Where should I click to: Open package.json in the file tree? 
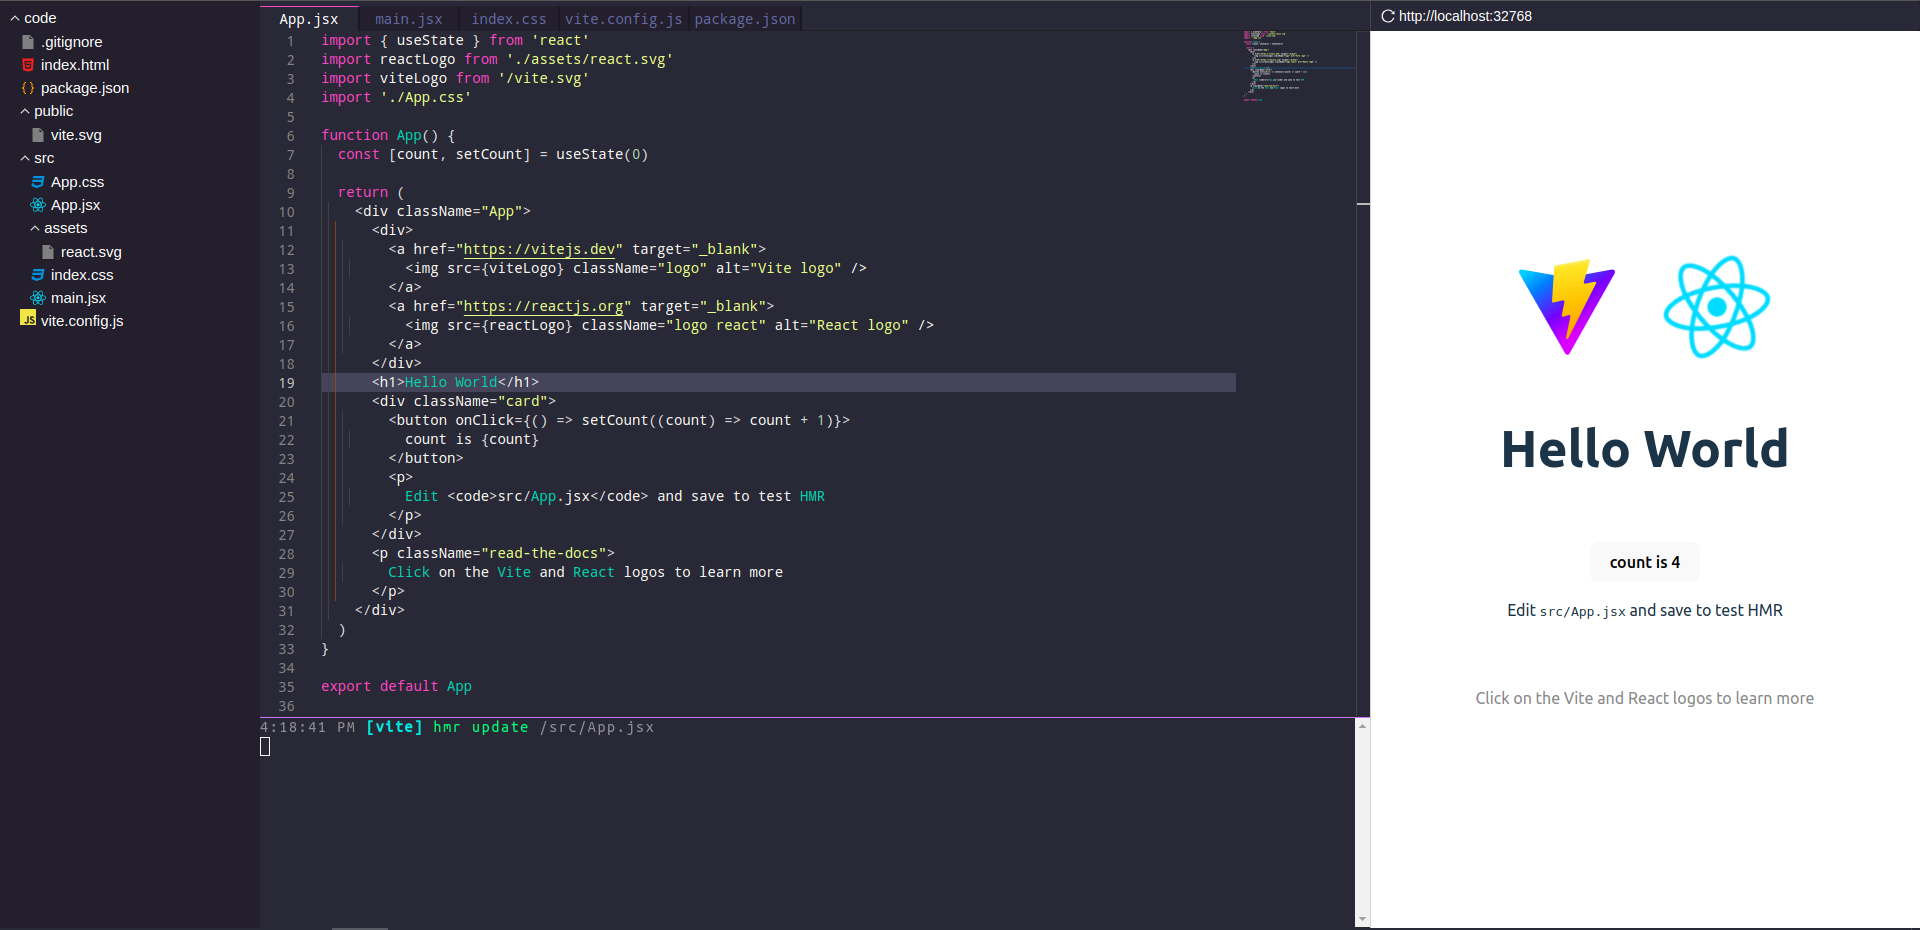(85, 88)
